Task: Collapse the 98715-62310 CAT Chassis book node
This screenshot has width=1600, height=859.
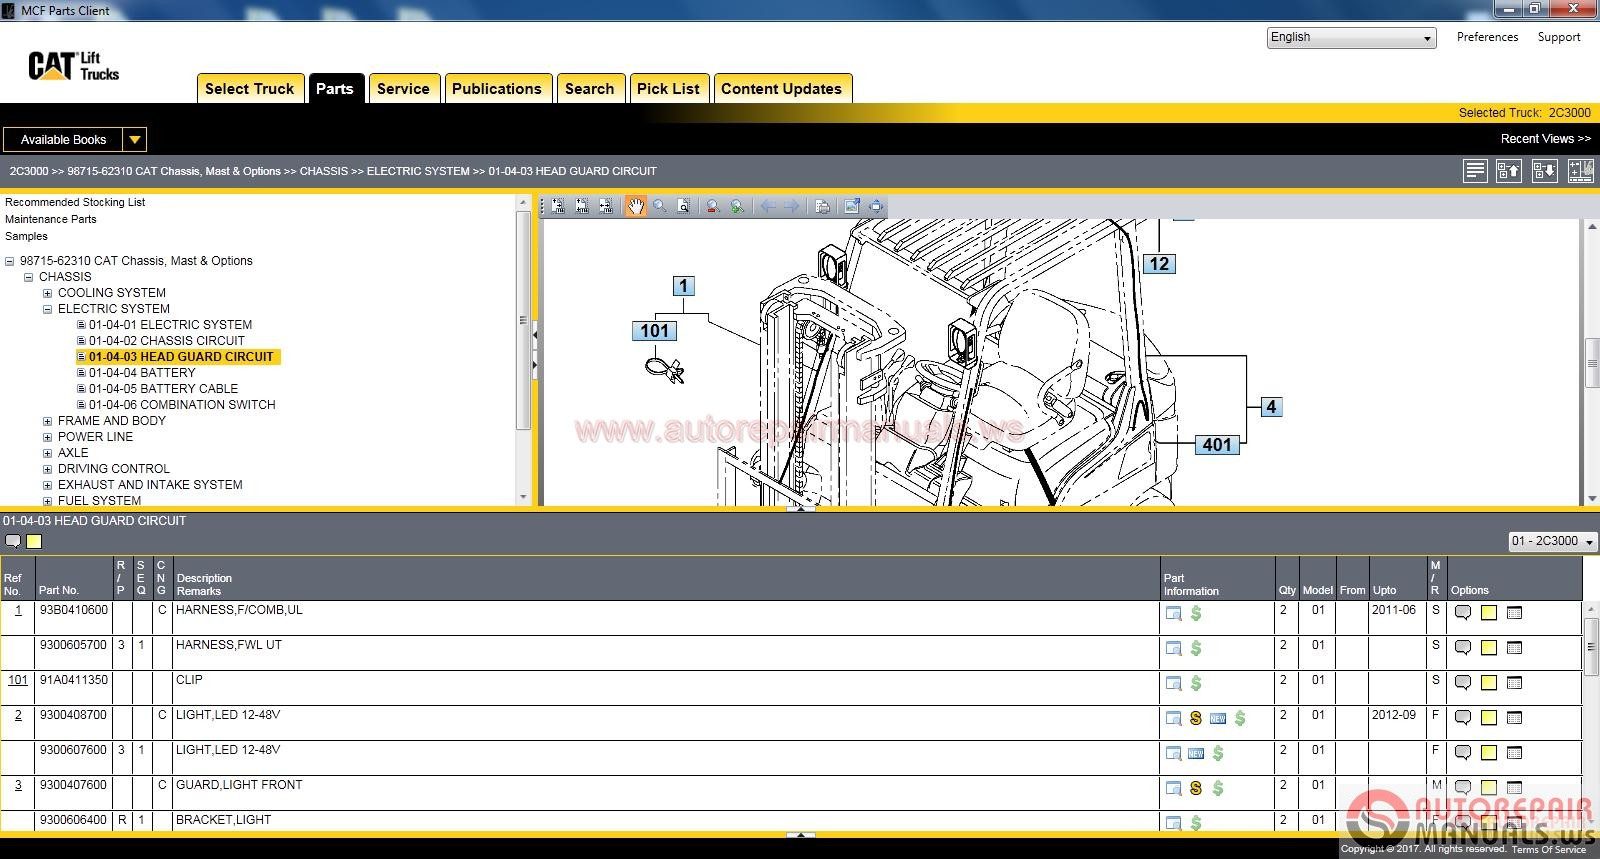Action: pyautogui.click(x=9, y=261)
